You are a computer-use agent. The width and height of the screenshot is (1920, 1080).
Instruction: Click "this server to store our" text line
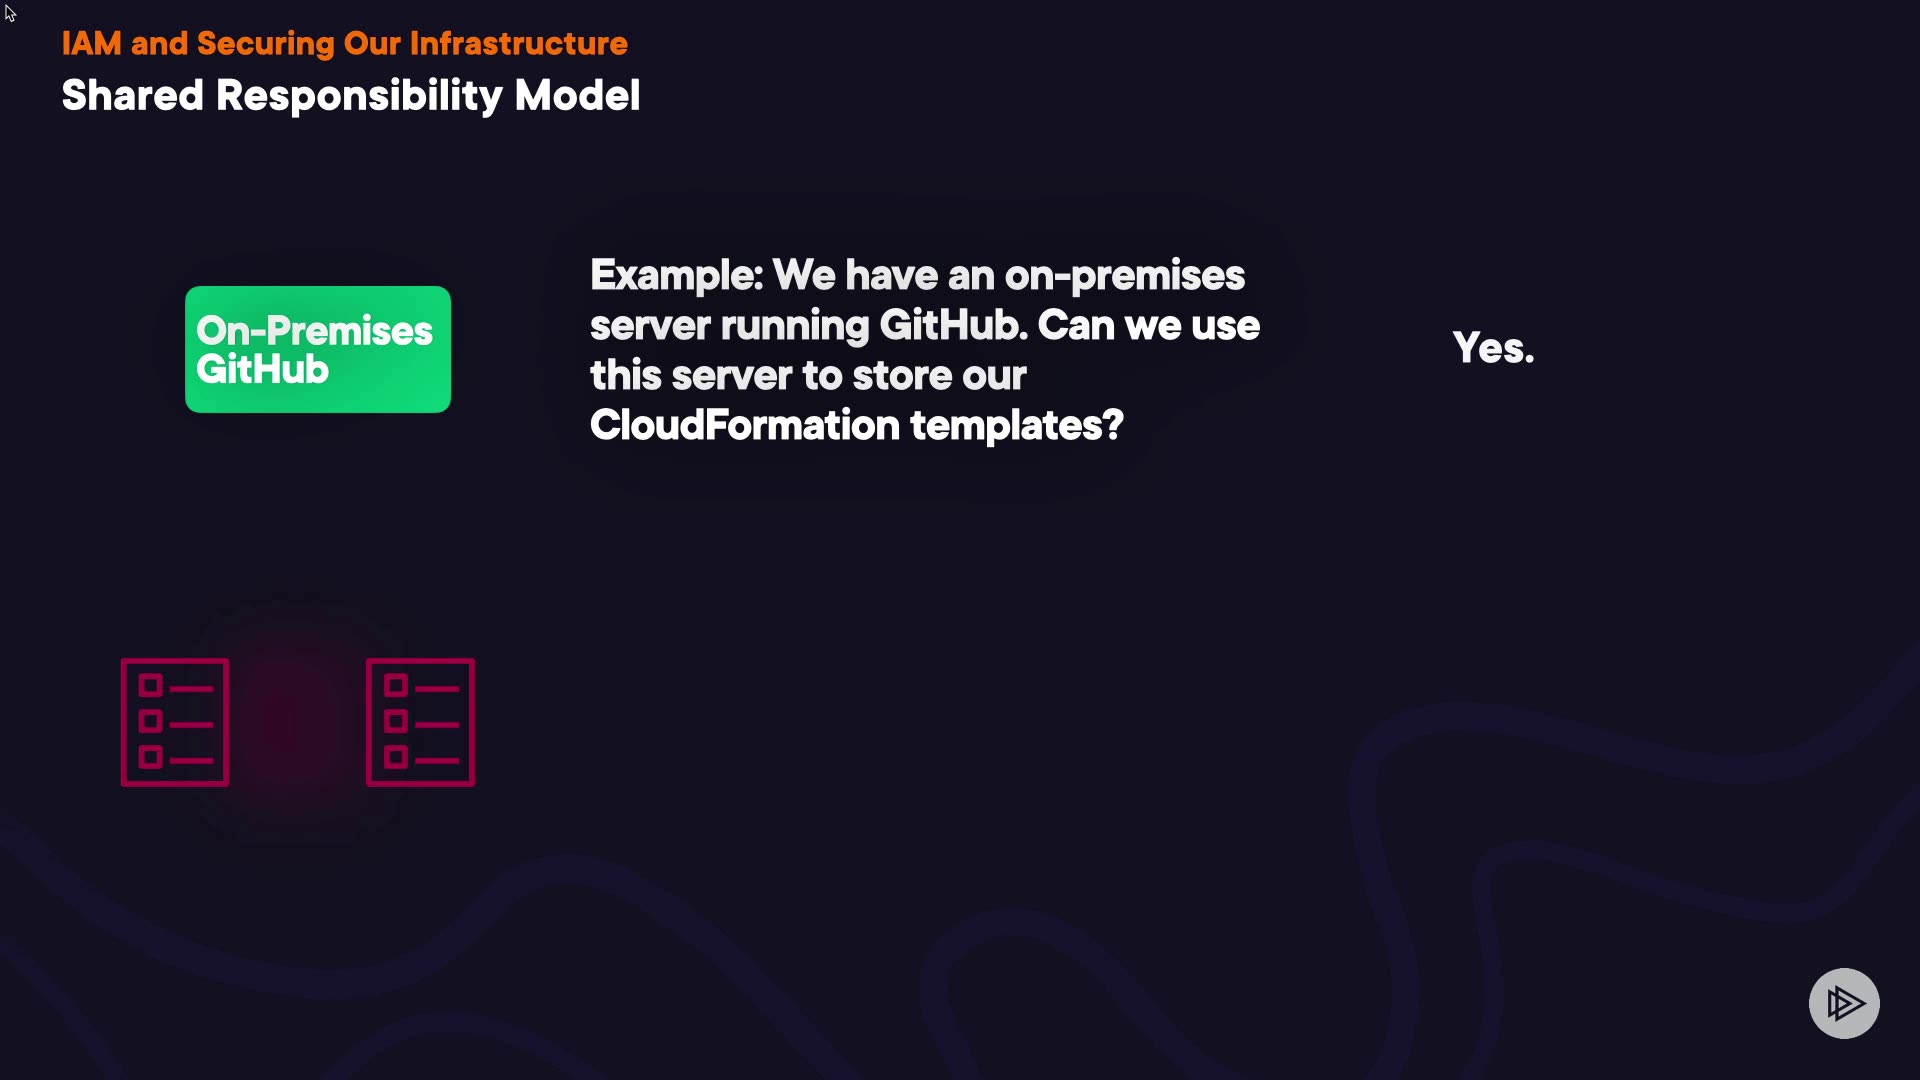pos(808,376)
